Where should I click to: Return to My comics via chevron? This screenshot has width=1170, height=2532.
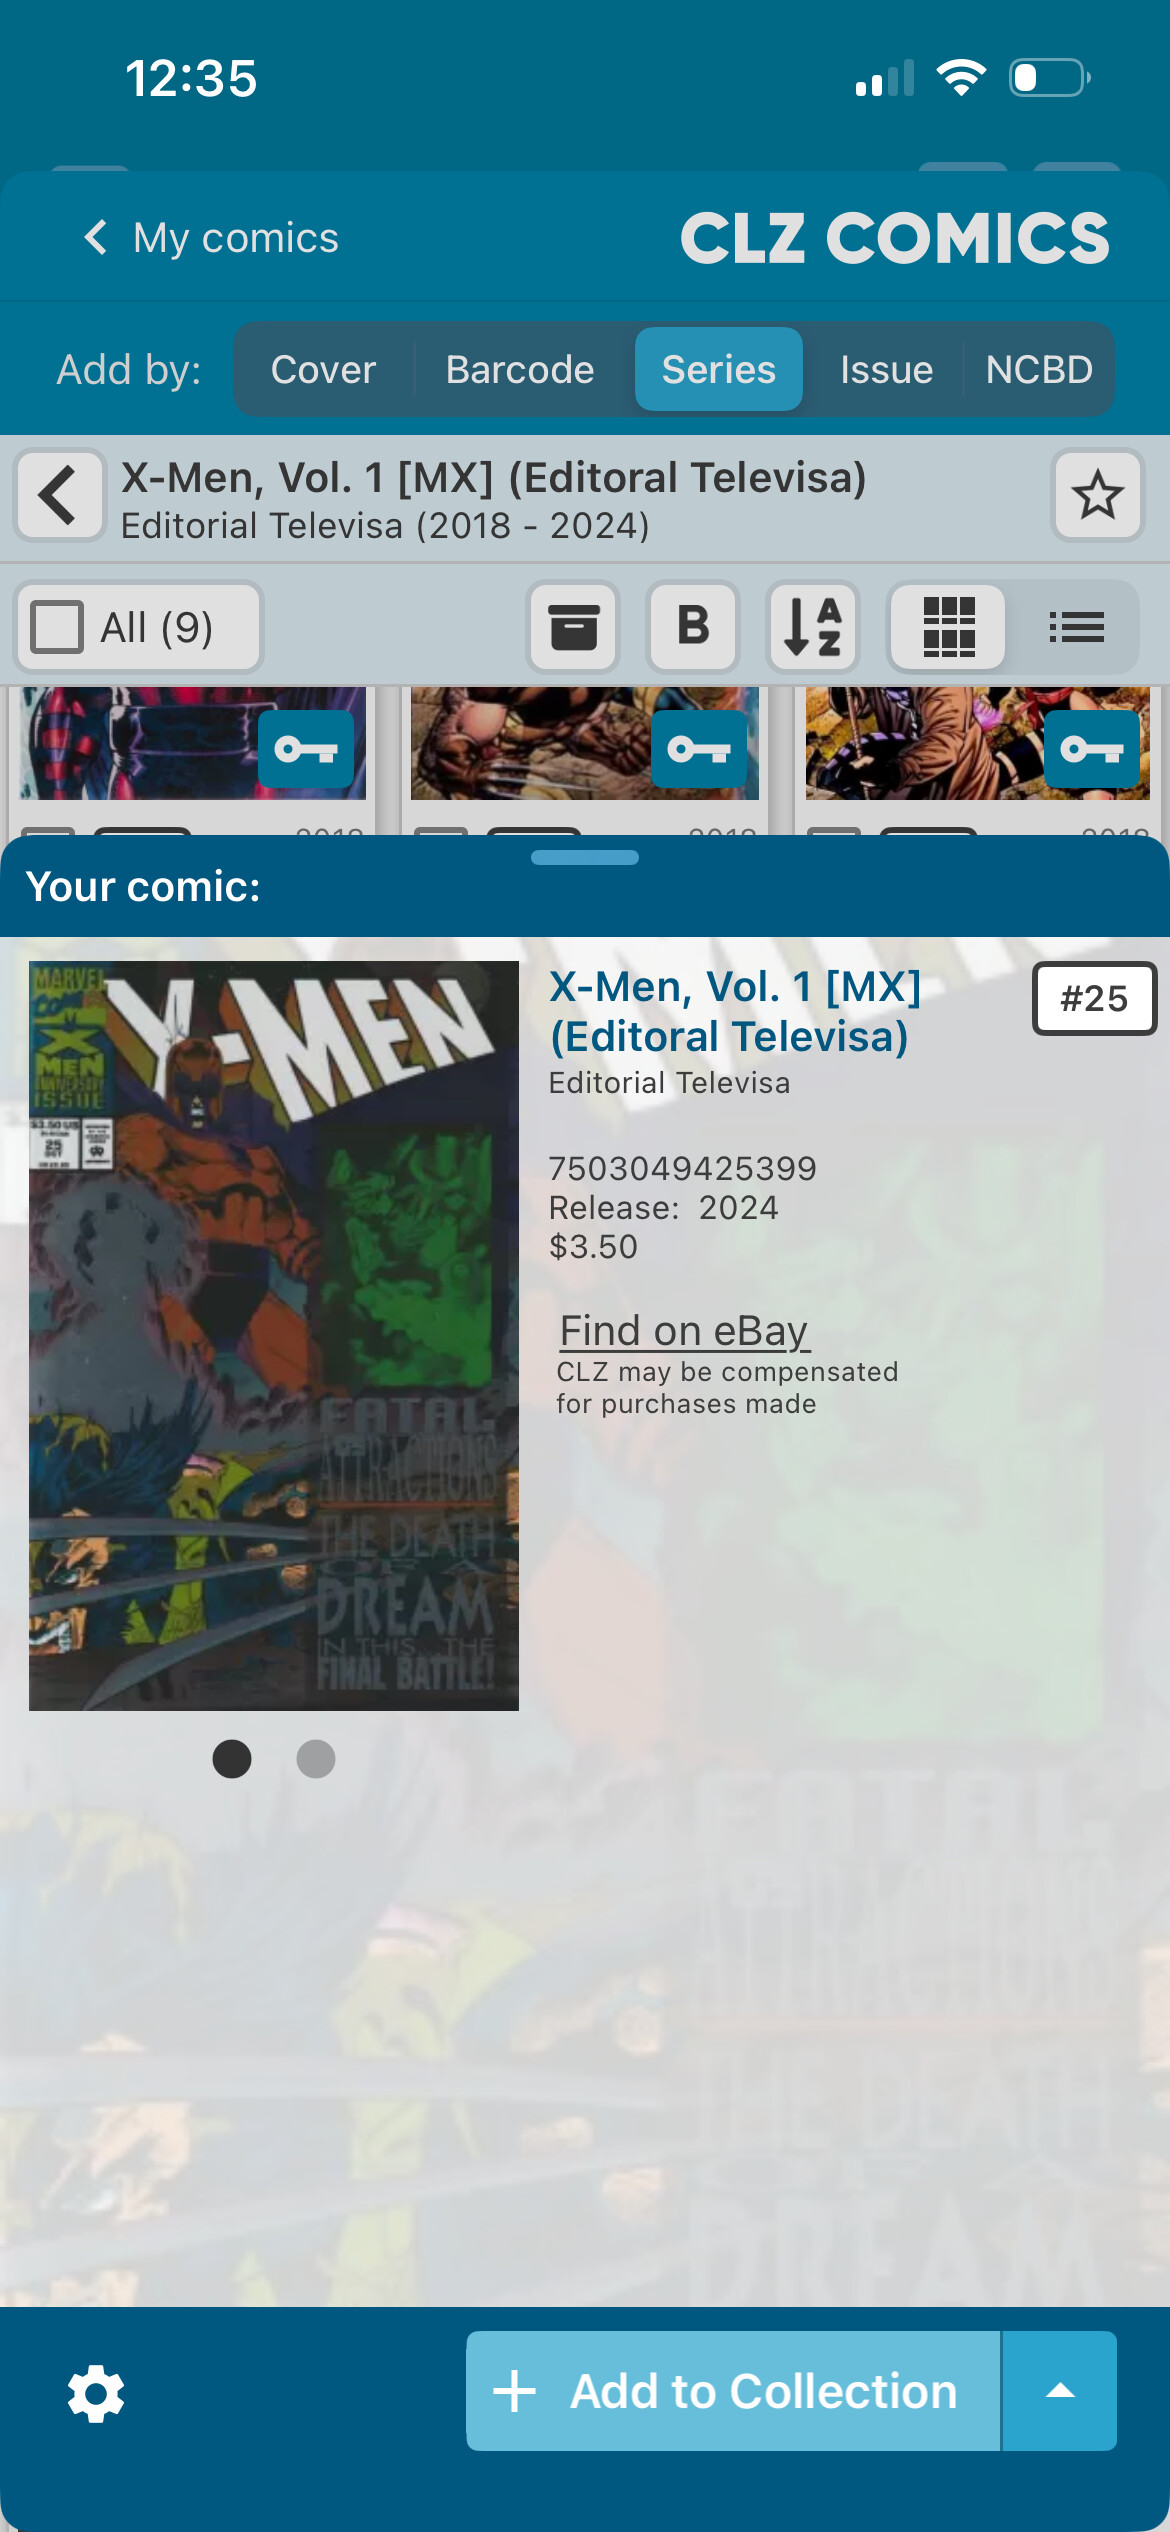coord(95,238)
